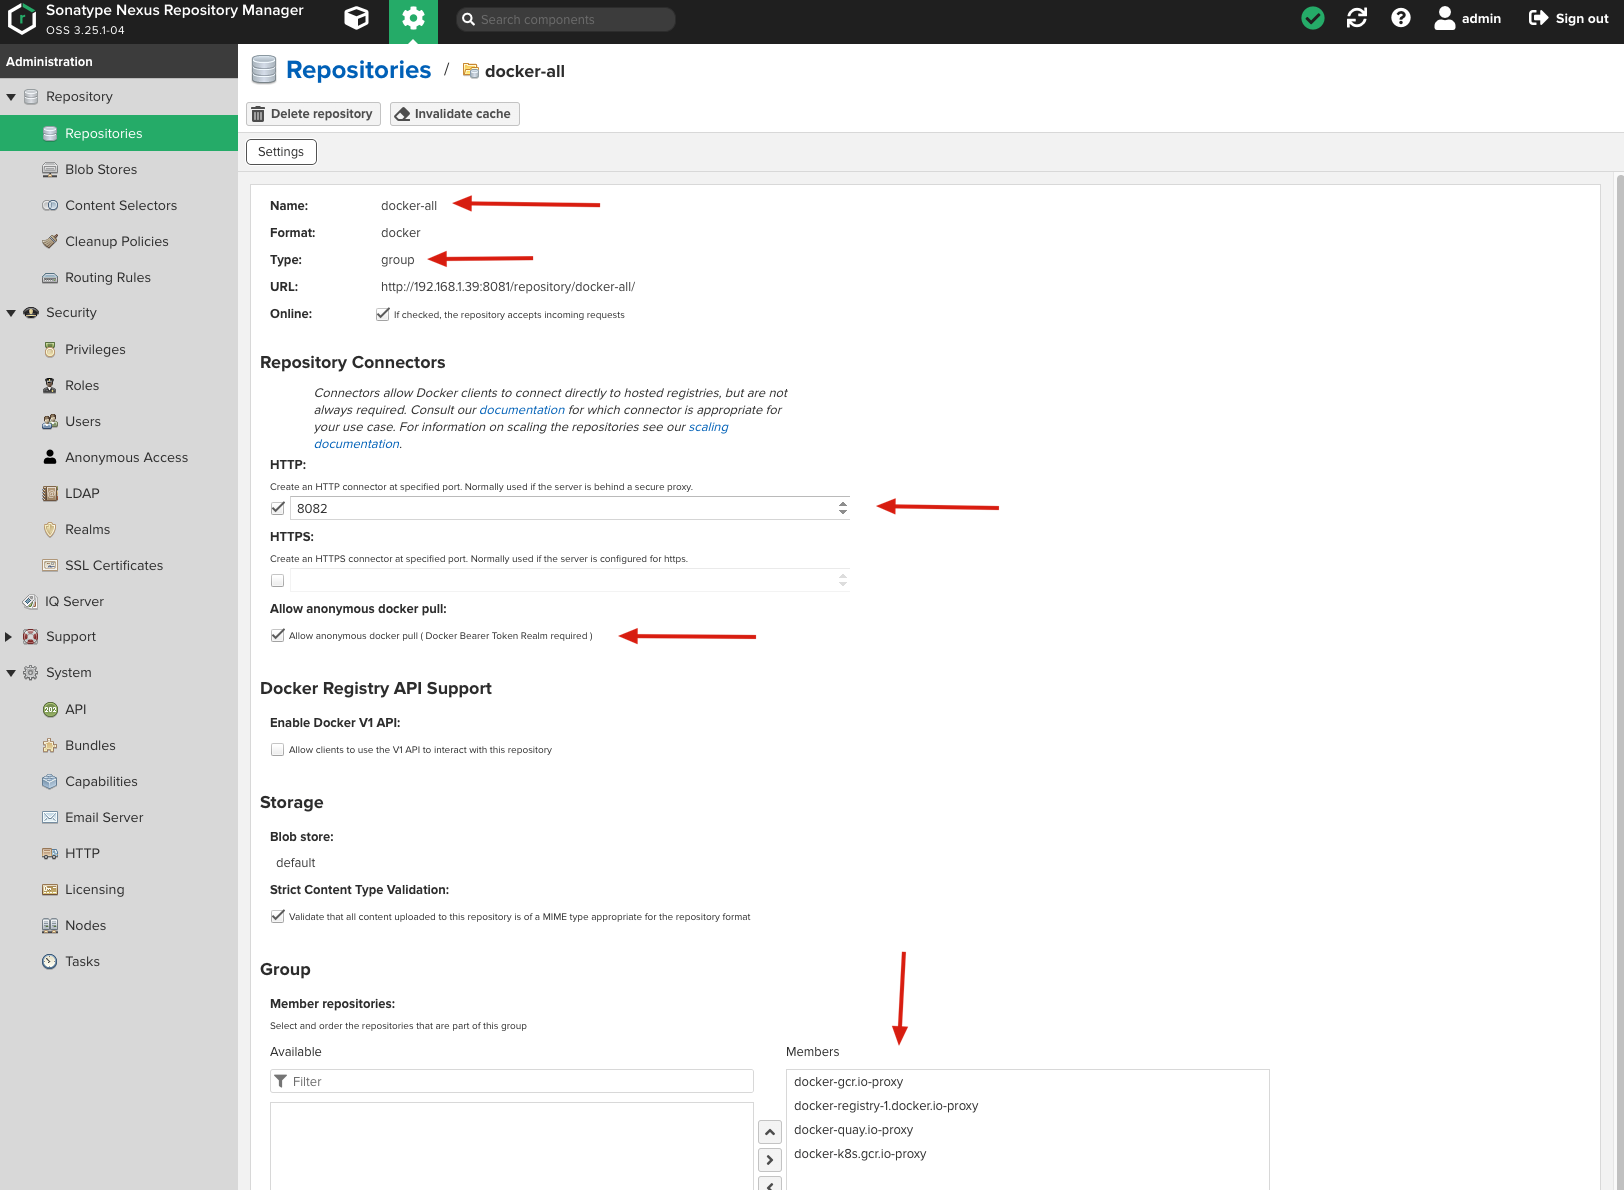The width and height of the screenshot is (1624, 1190).
Task: Collapse the Repository sidebar section
Action: 11,96
